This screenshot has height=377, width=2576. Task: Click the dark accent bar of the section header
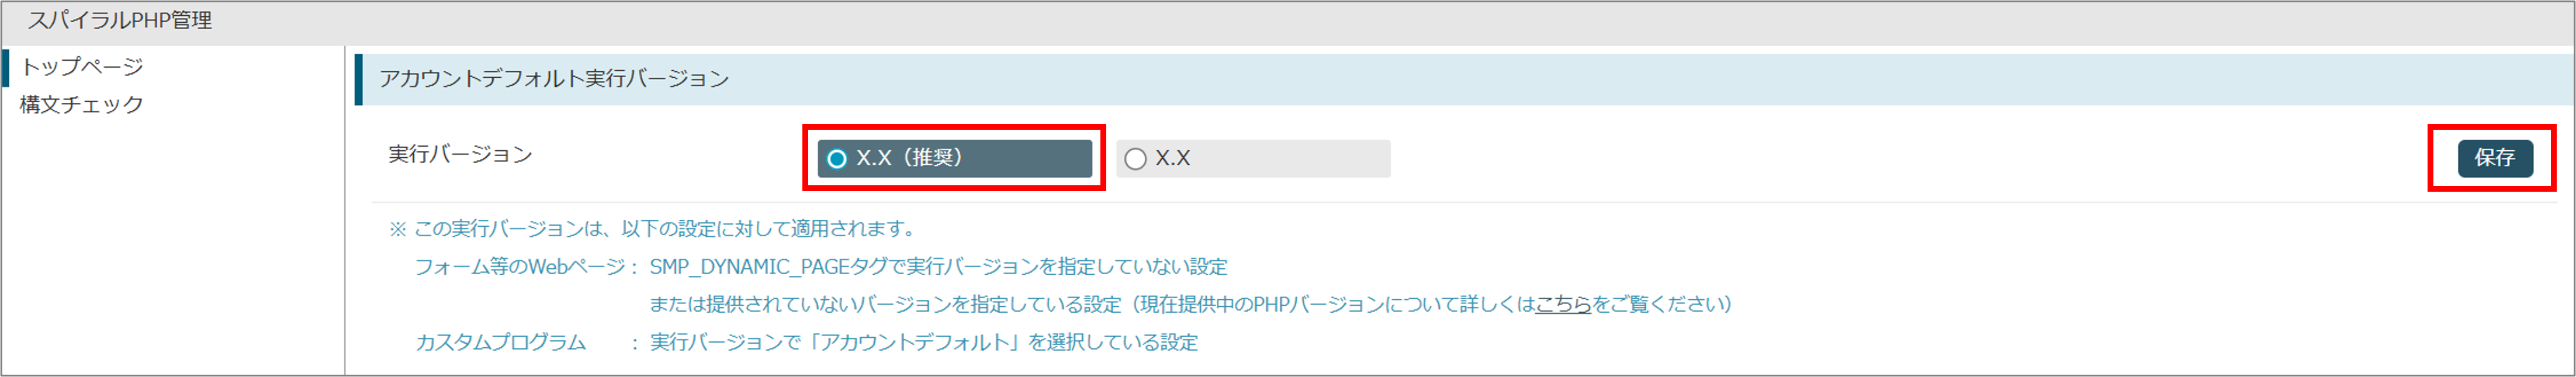click(x=359, y=79)
